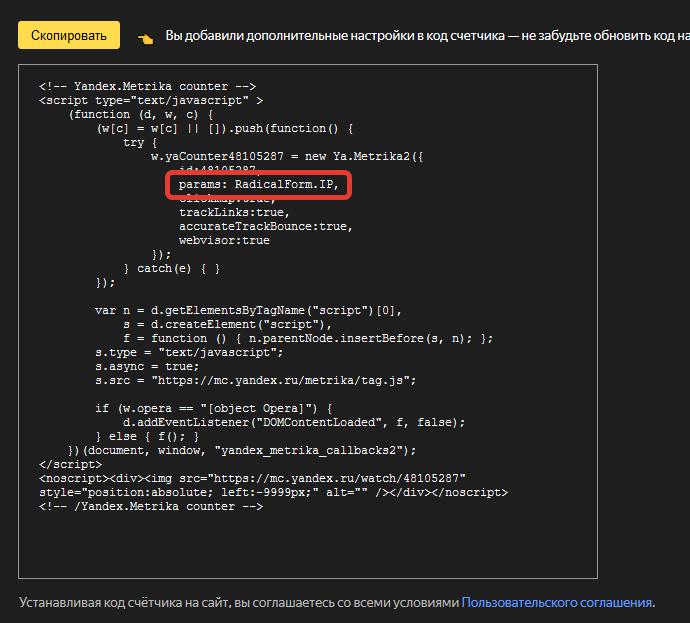The width and height of the screenshot is (690, 623).
Task: Click the w.opera condition line
Action: pyautogui.click(x=220, y=409)
